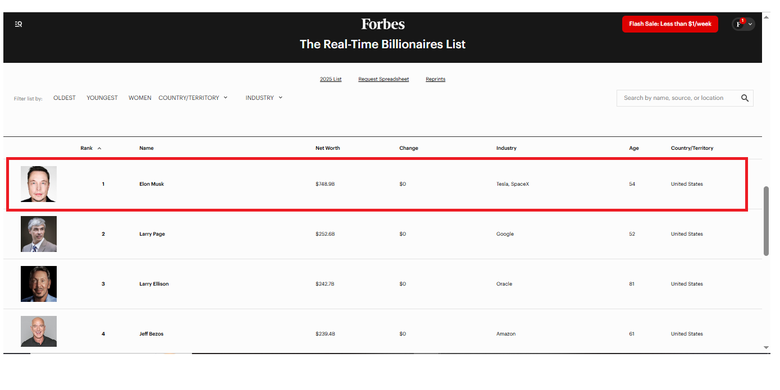Viewport: 780px width, 390px height.
Task: Filter list by Youngest
Action: [x=102, y=98]
